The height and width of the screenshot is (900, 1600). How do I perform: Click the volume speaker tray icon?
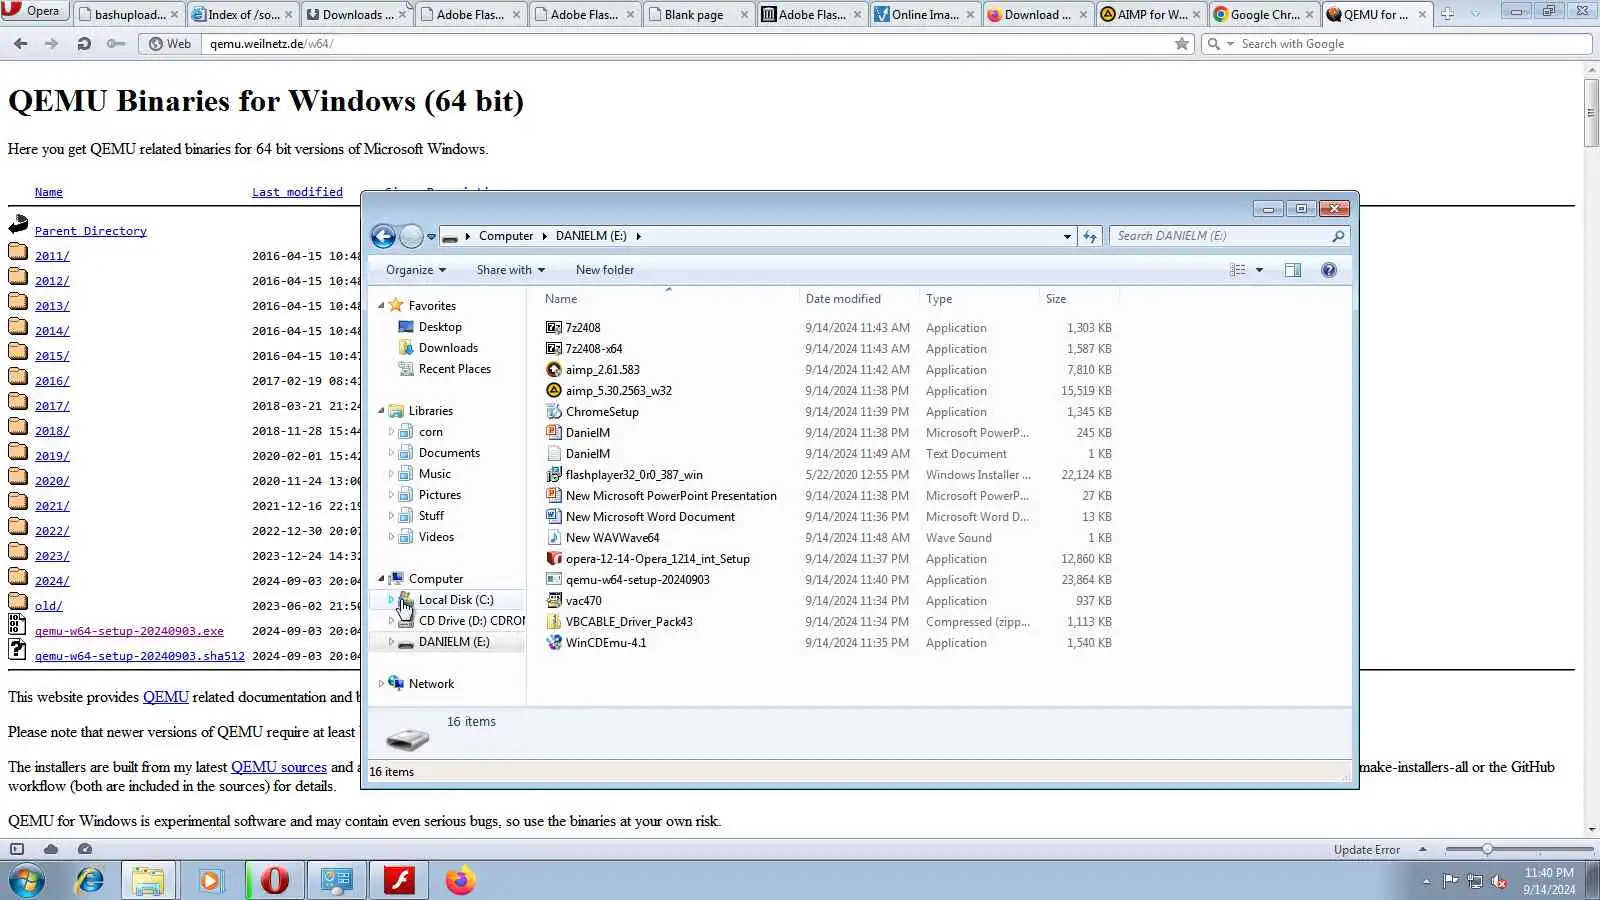1499,881
